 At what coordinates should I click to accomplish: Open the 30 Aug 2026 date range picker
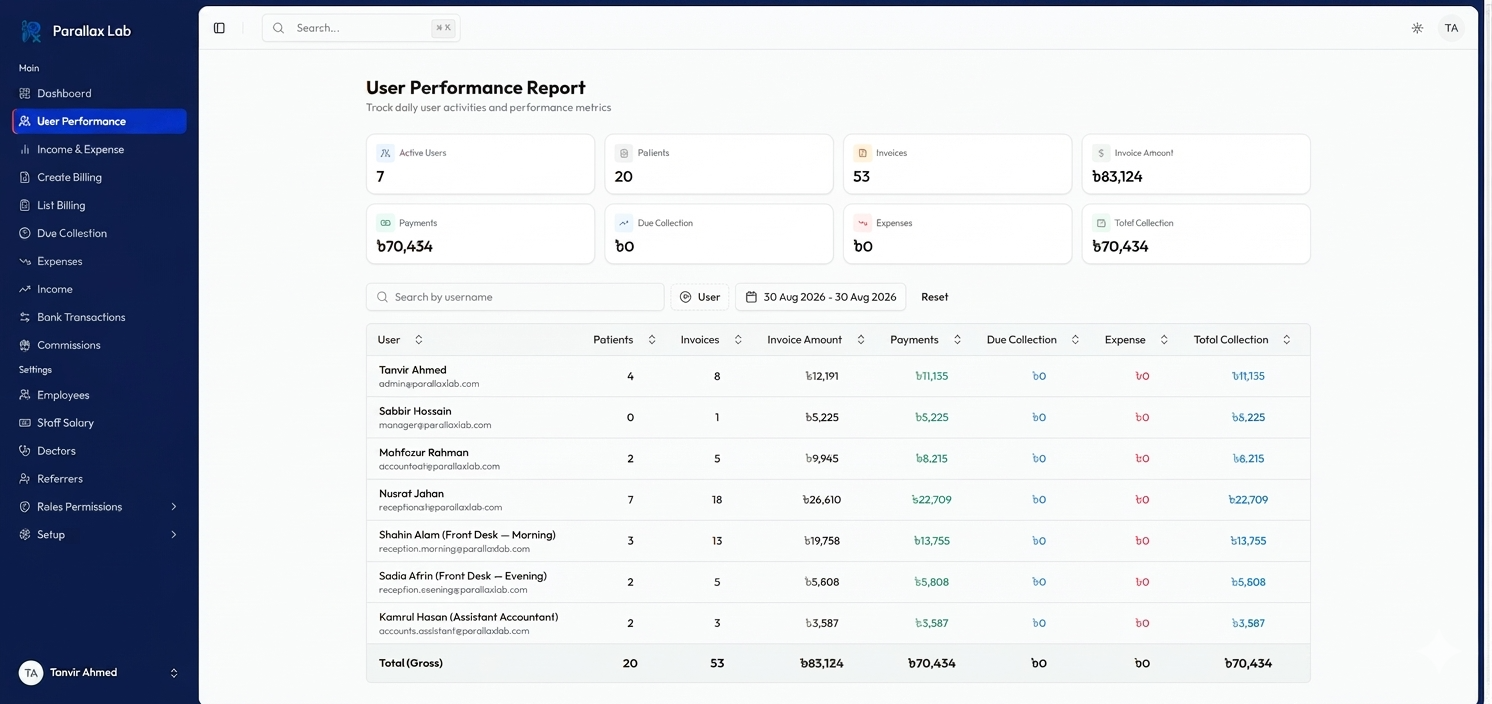click(820, 297)
